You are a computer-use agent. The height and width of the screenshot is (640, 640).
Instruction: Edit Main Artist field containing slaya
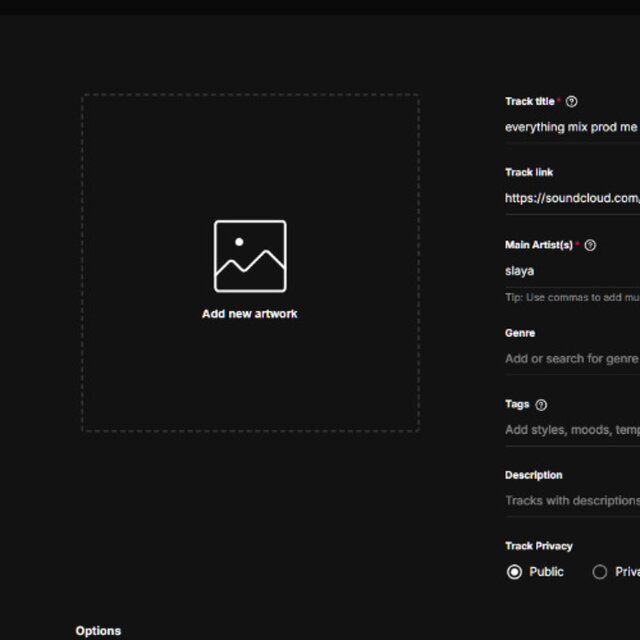click(572, 271)
